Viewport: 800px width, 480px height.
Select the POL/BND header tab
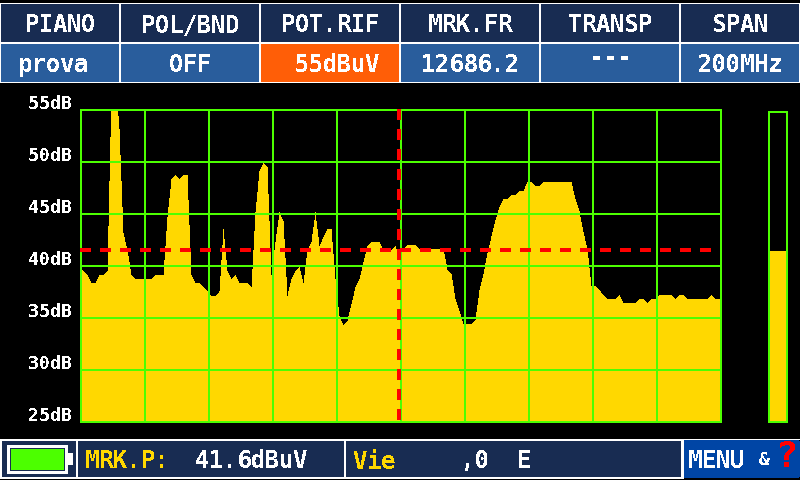click(x=190, y=23)
